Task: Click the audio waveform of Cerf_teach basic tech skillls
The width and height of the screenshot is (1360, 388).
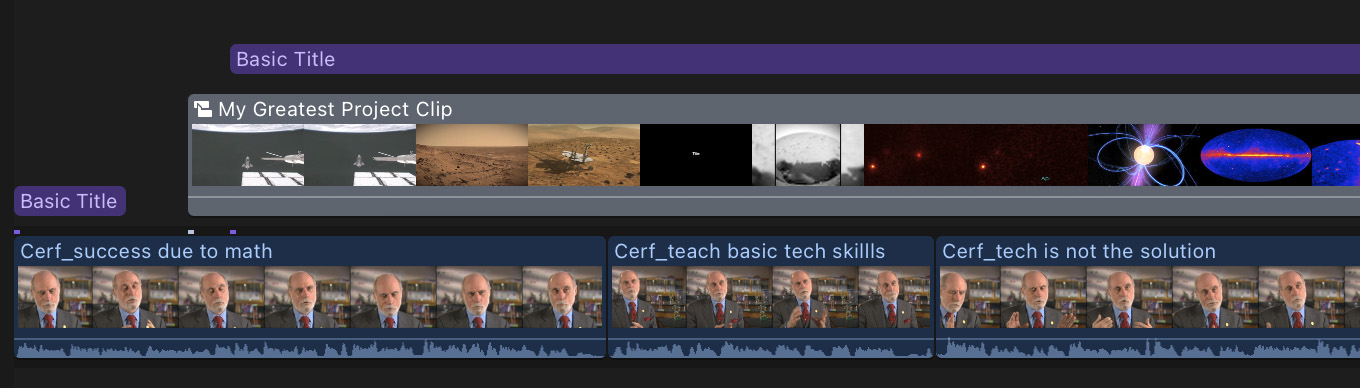Action: point(771,348)
